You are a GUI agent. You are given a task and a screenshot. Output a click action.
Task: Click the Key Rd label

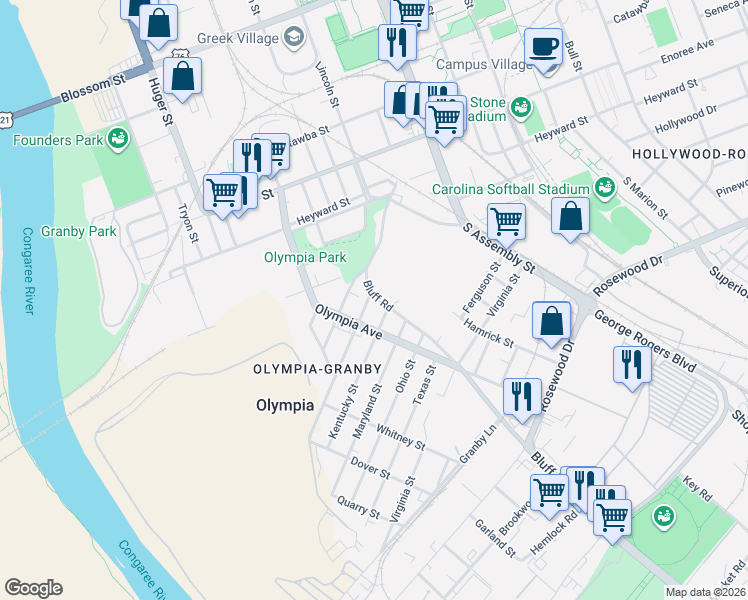697,489
